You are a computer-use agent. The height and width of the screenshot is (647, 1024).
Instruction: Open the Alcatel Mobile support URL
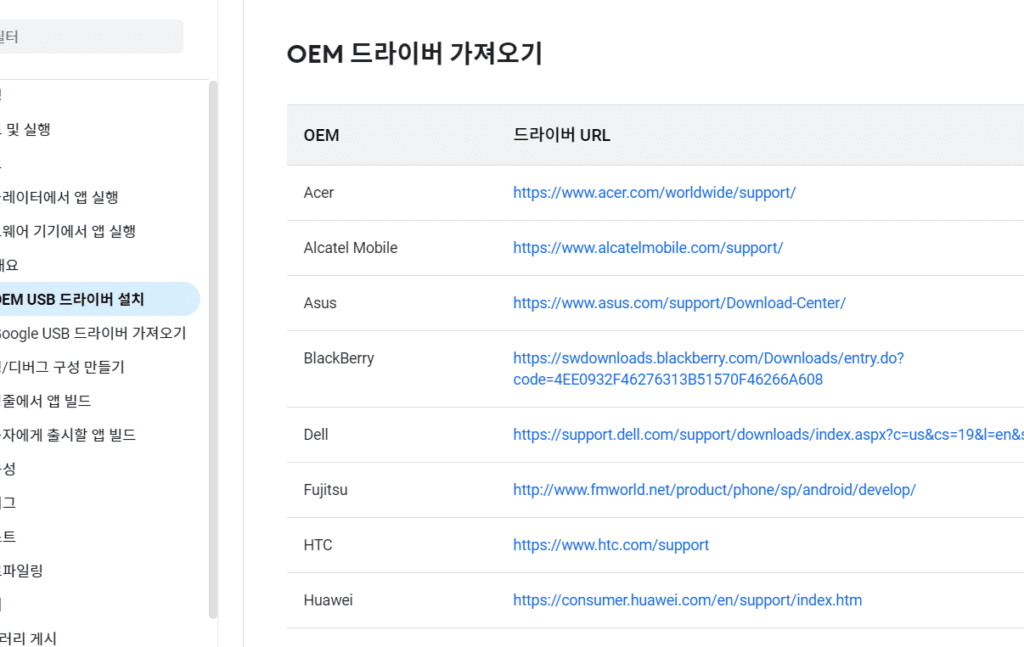tap(647, 248)
